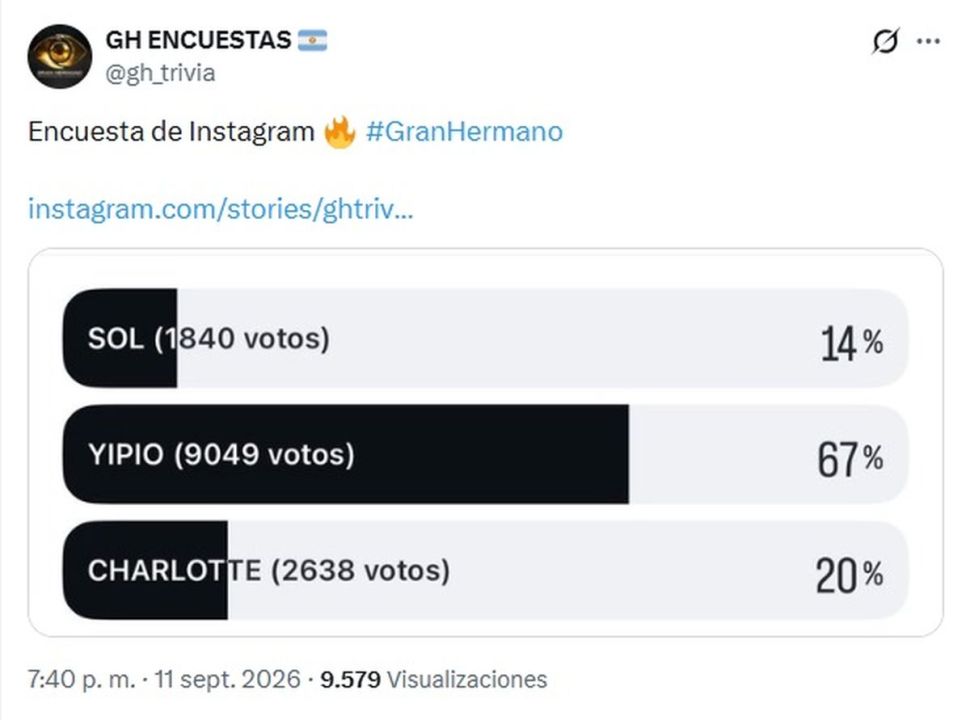Image resolution: width=970 pixels, height=720 pixels.
Task: Click the 67% result for YIPIO
Action: (x=850, y=460)
